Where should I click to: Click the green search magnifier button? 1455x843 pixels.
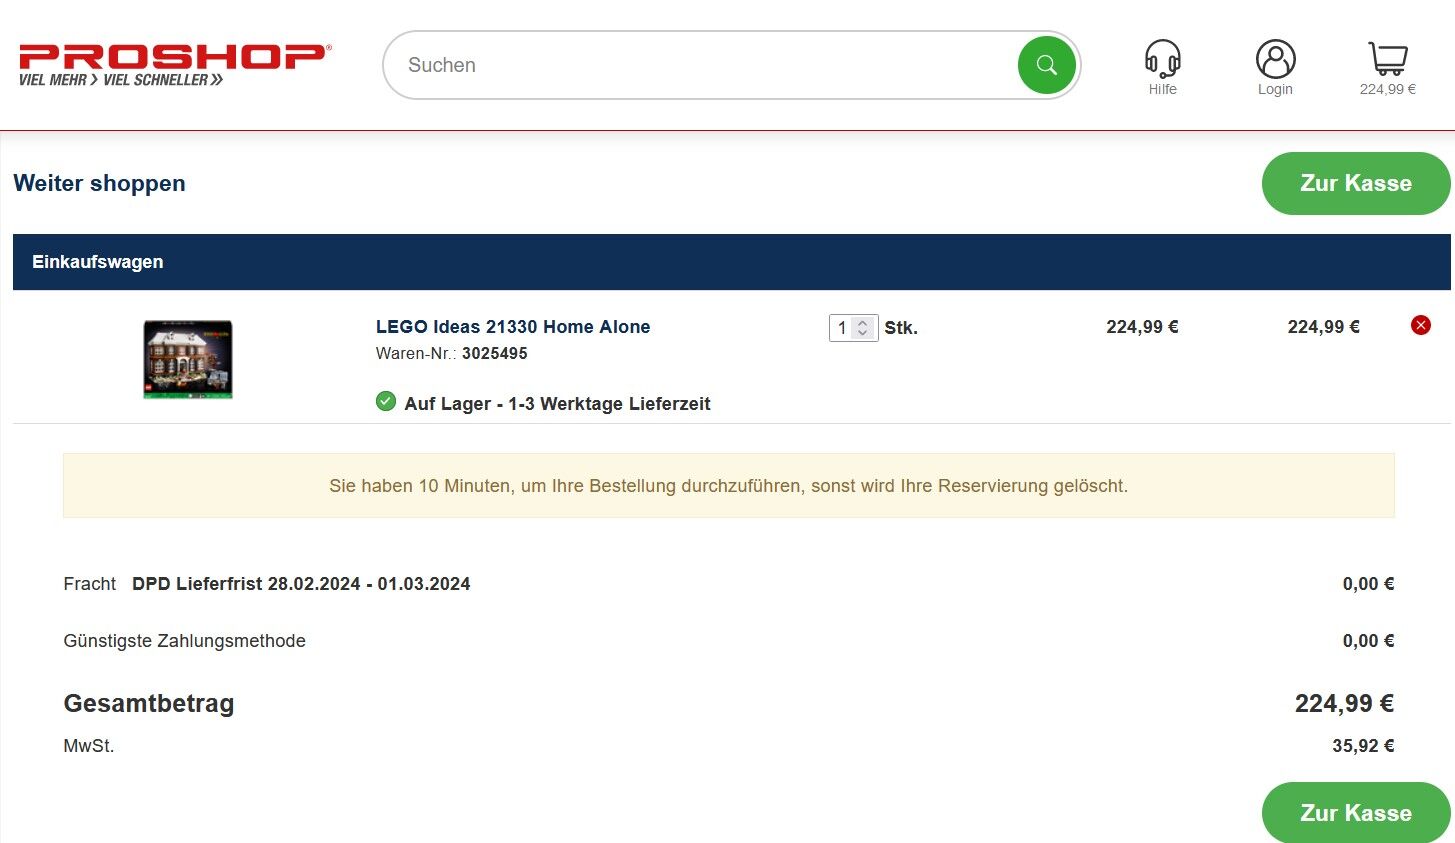click(1046, 65)
